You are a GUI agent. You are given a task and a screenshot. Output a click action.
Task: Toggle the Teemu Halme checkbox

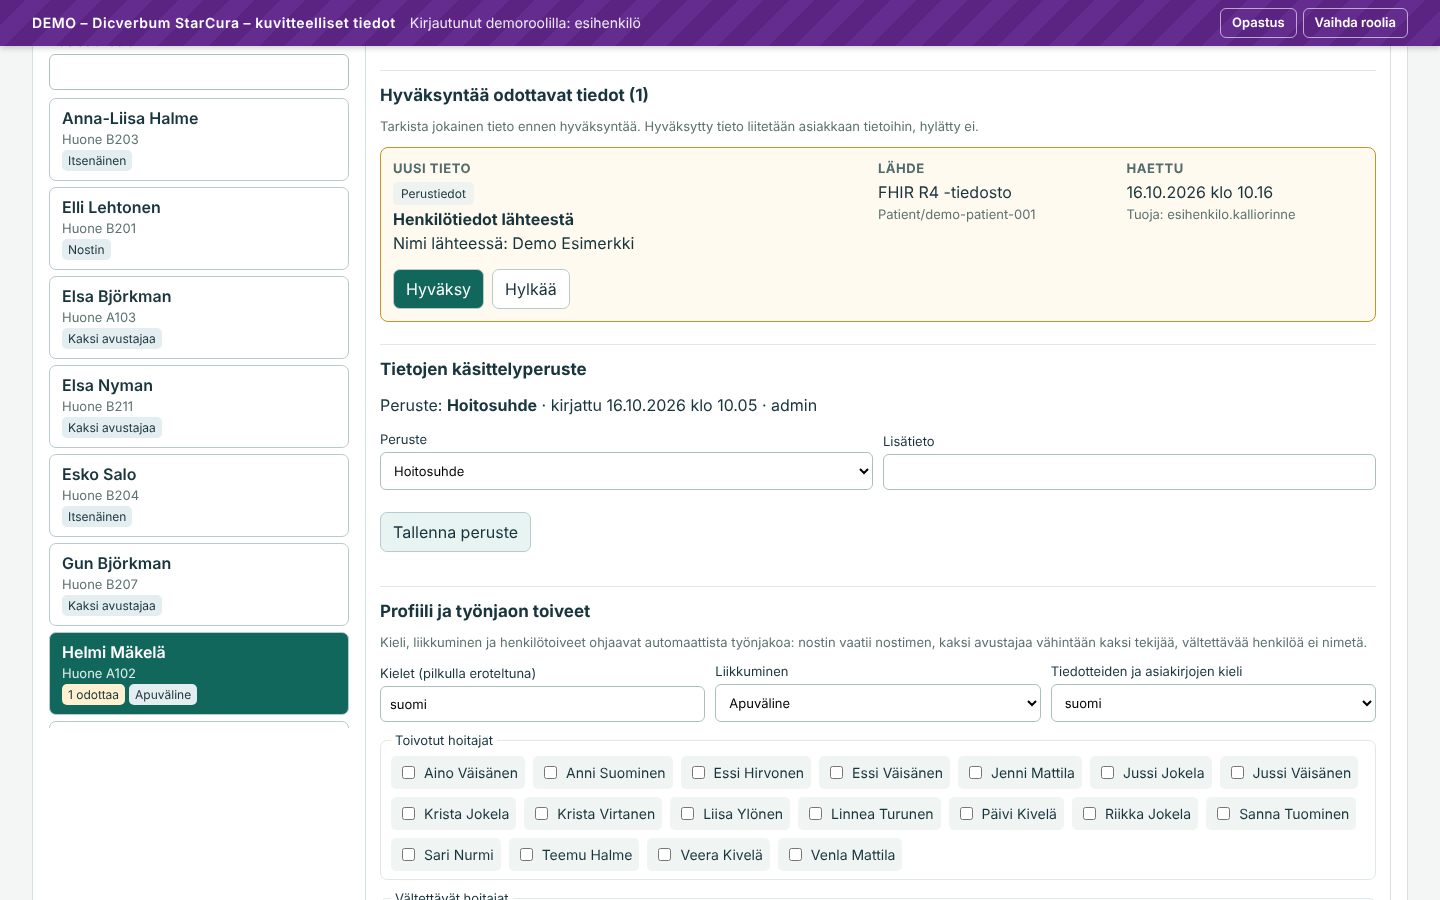(526, 855)
